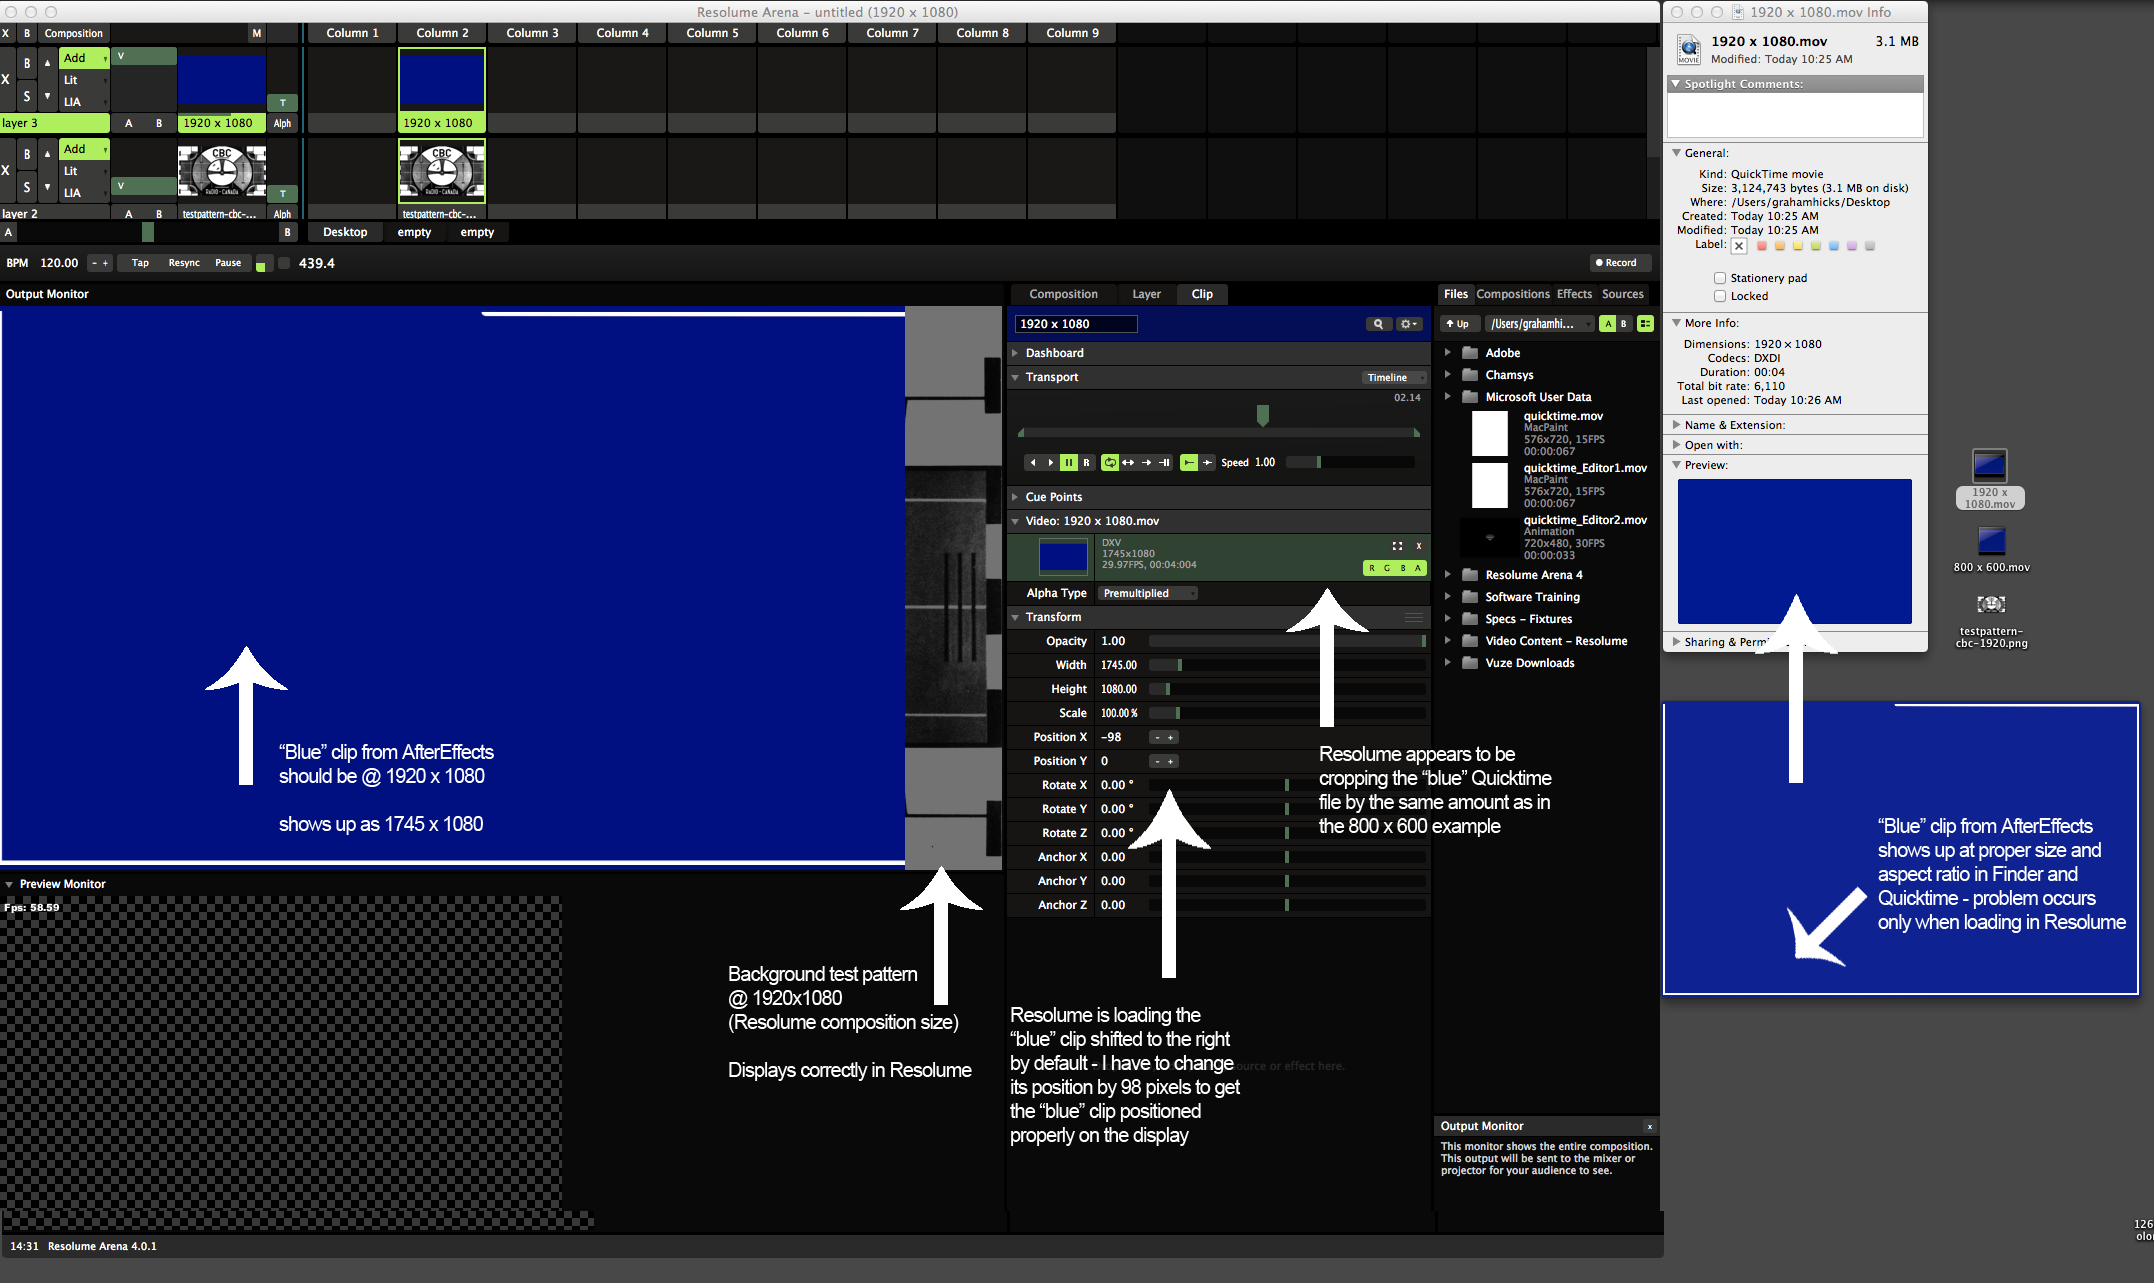Adjust the Speed slider

coord(1350,462)
